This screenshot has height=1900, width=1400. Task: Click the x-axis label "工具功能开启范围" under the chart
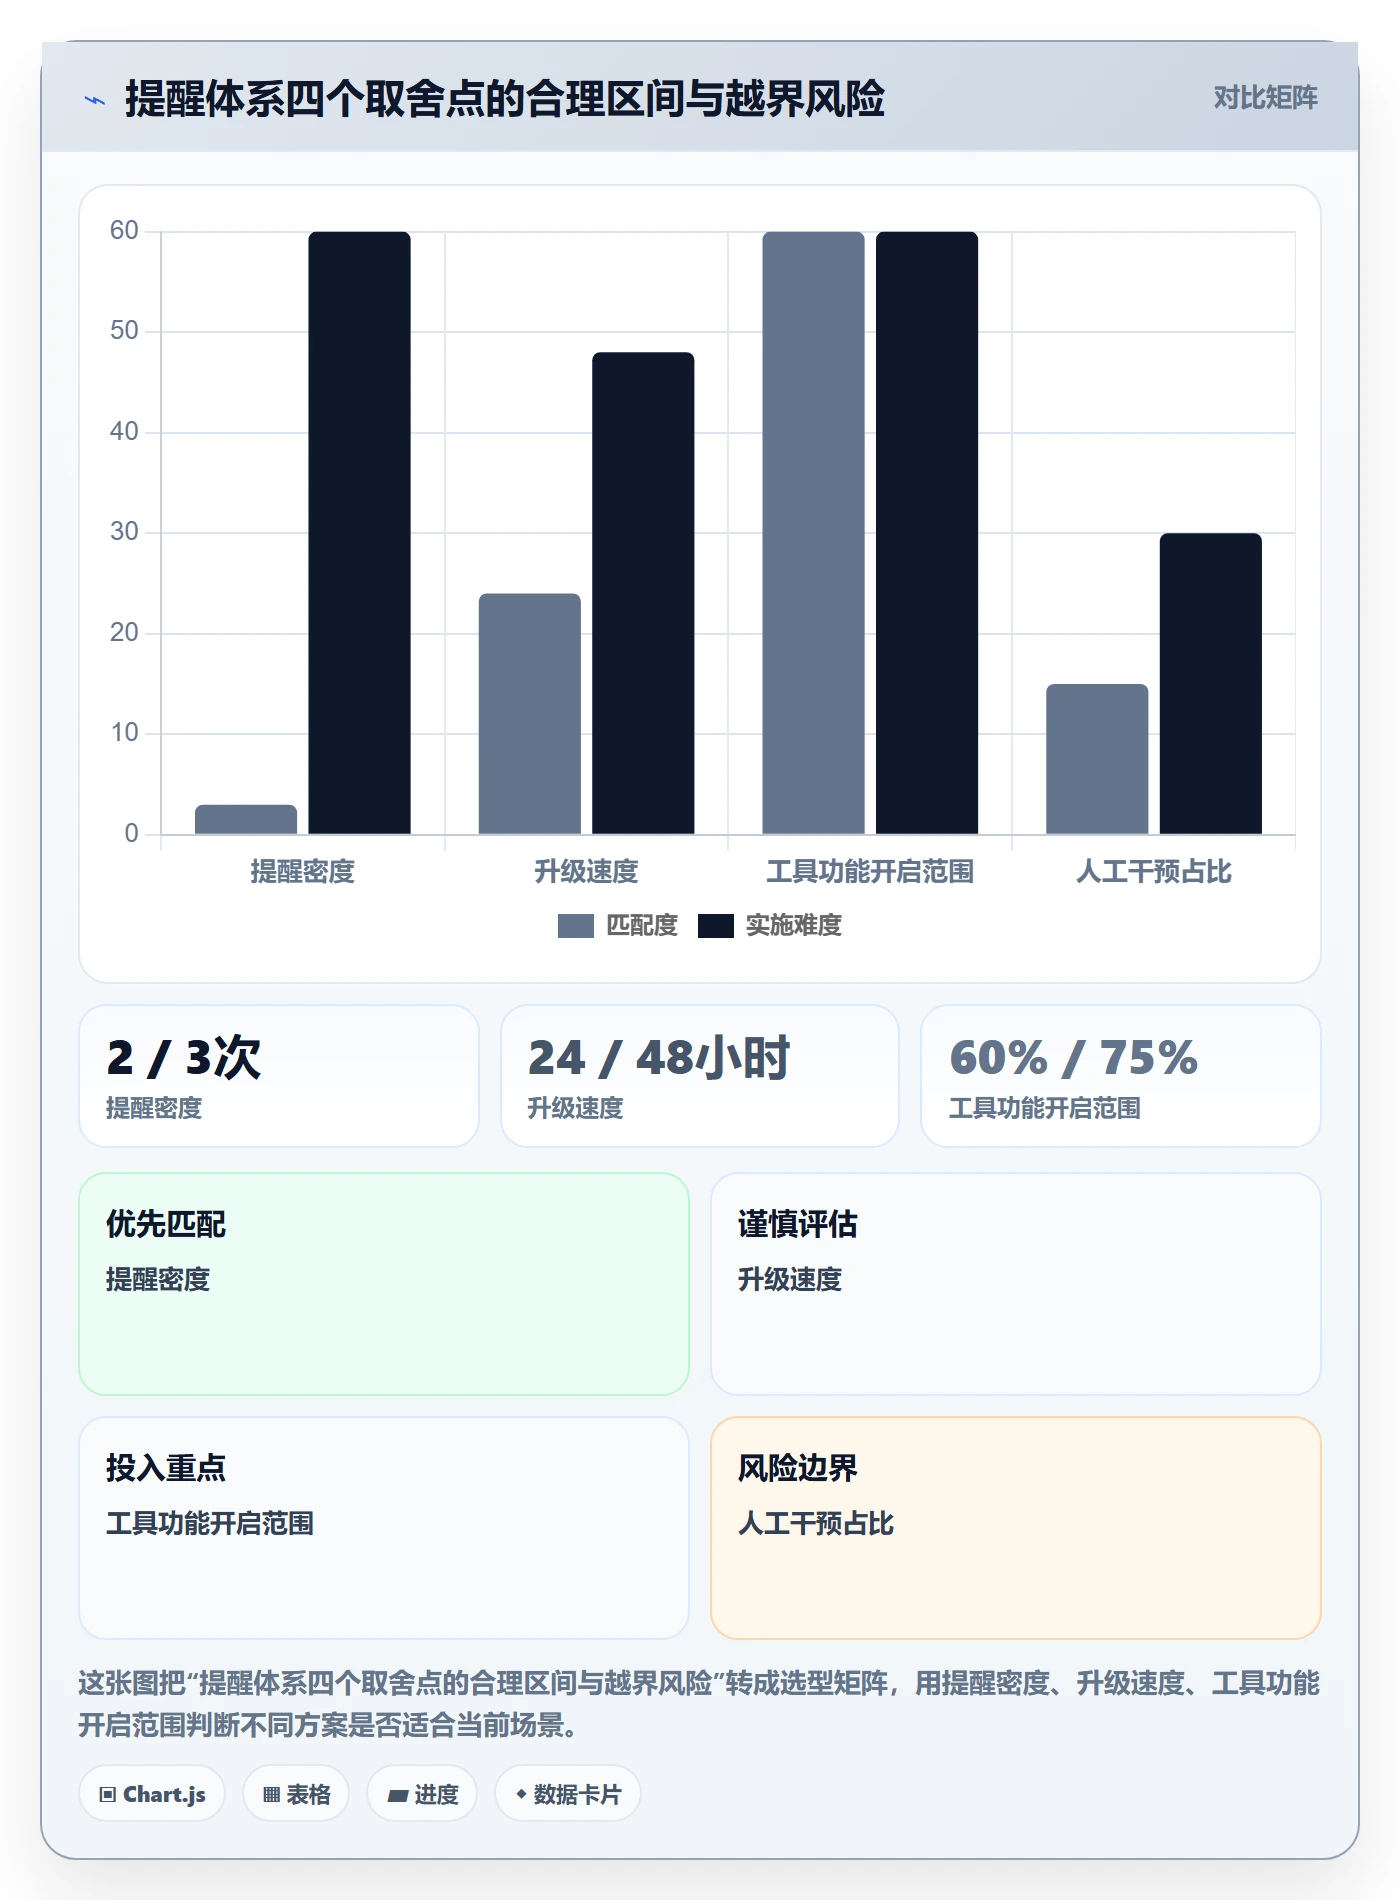coord(870,872)
